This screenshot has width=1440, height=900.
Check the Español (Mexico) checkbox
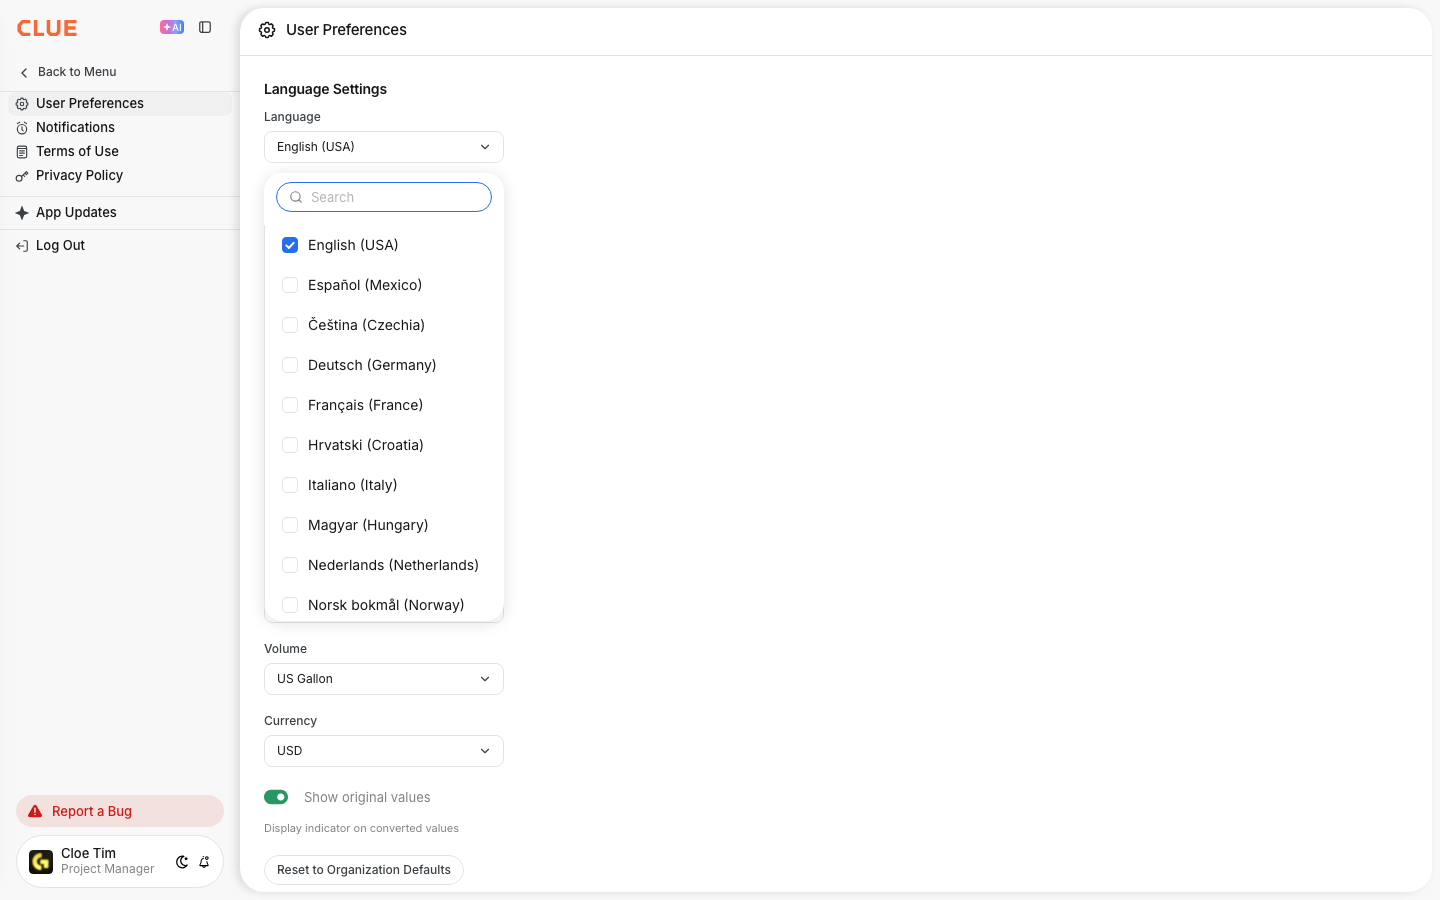290,285
